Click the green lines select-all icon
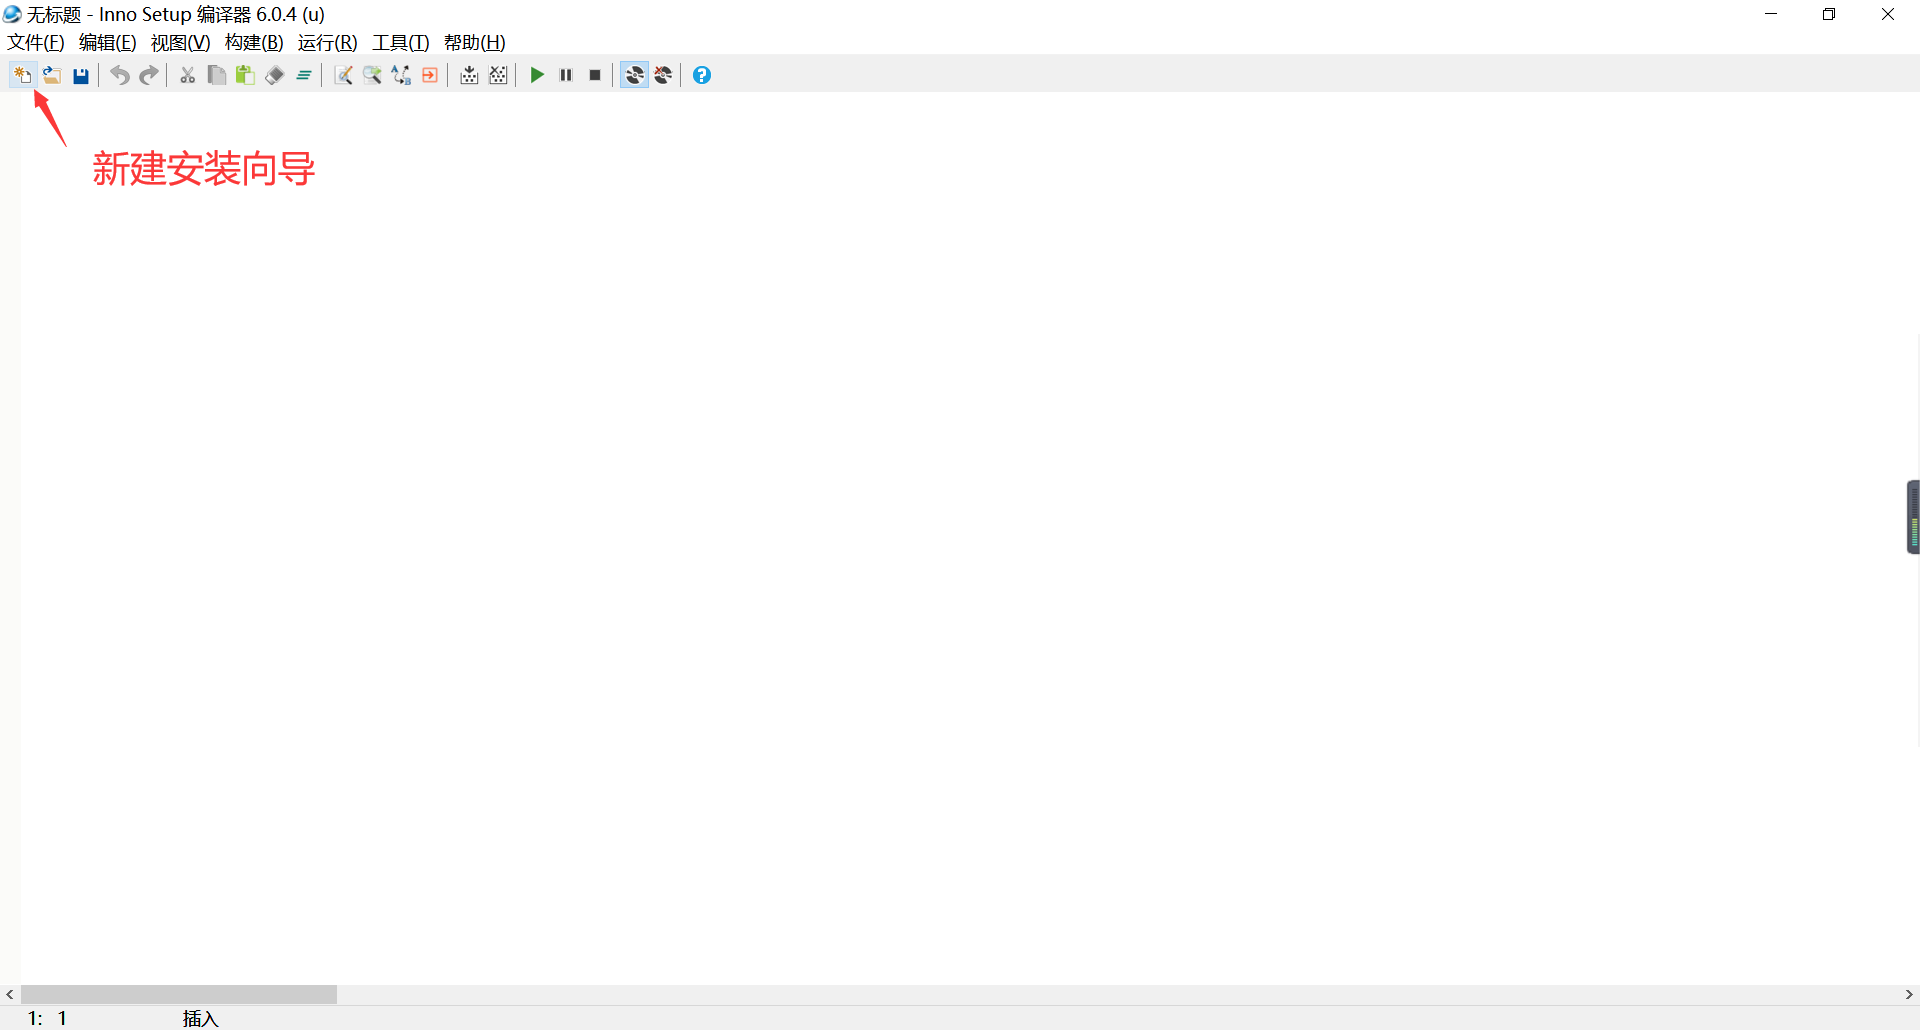Viewport: 1920px width, 1030px height. (x=304, y=75)
